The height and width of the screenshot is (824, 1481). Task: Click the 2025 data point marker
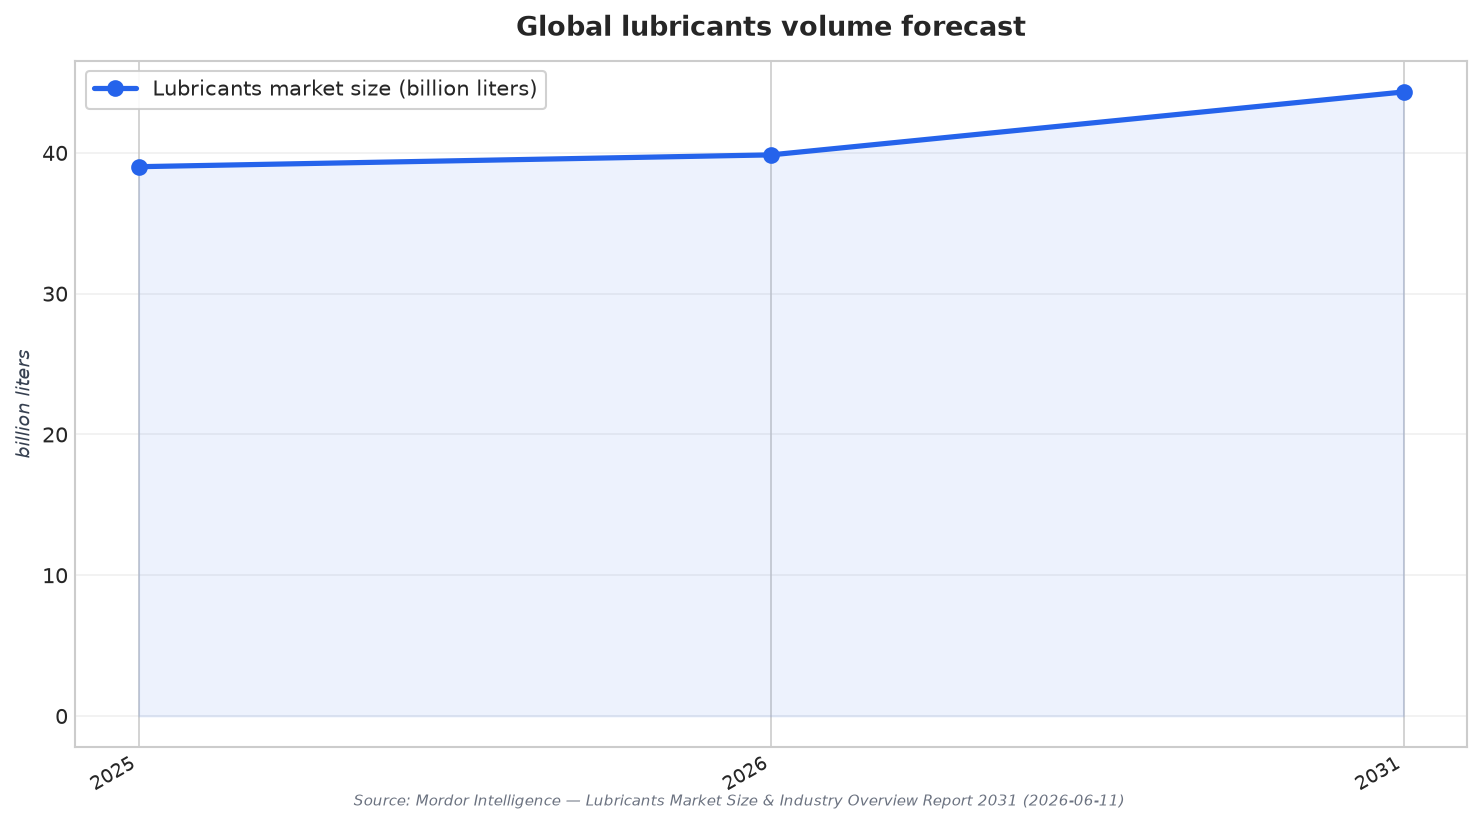[x=139, y=167]
